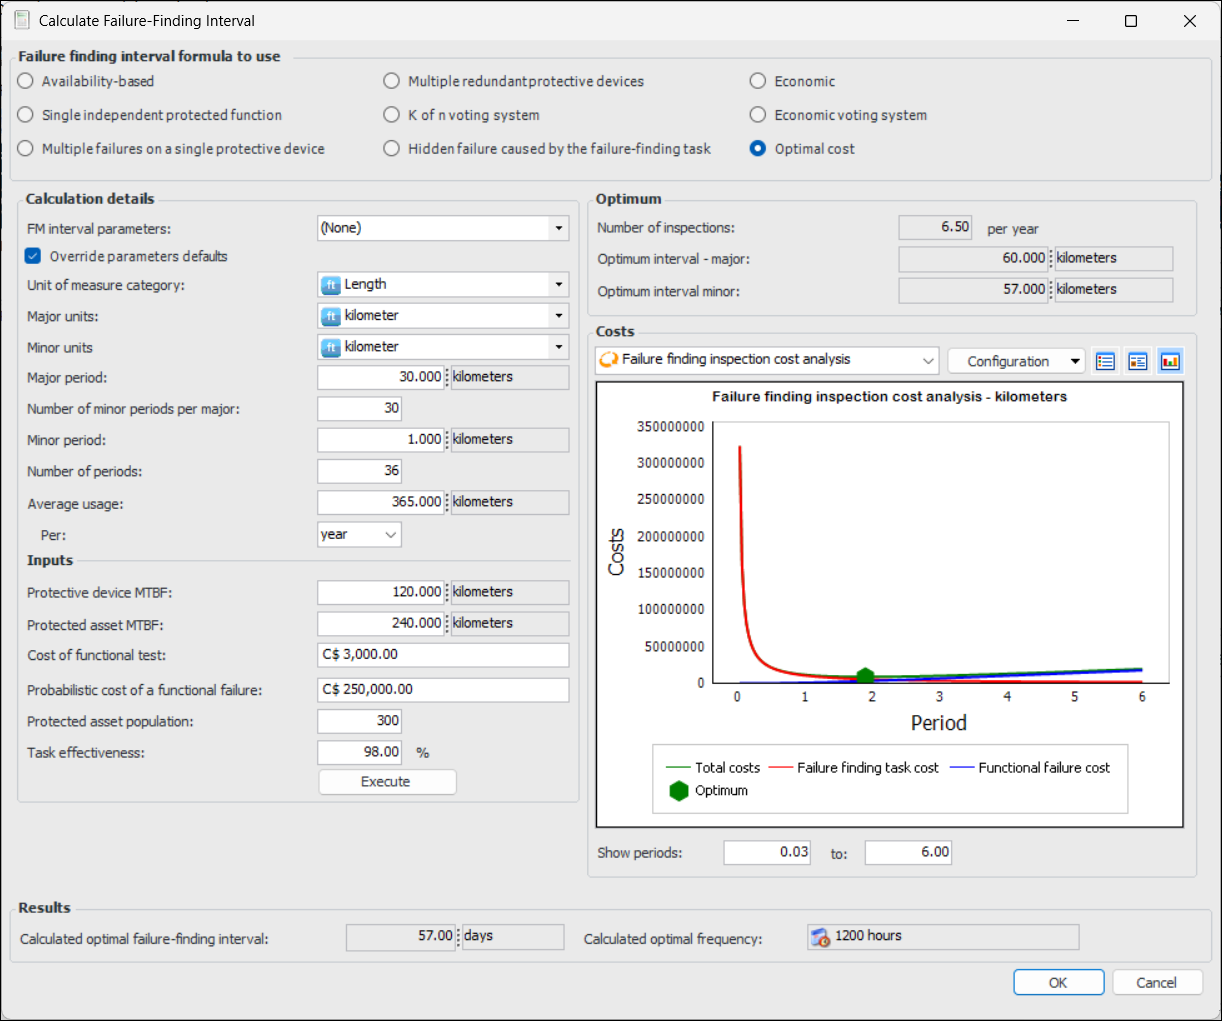Select the Economic radio button
This screenshot has height=1021, width=1222.
[x=758, y=81]
